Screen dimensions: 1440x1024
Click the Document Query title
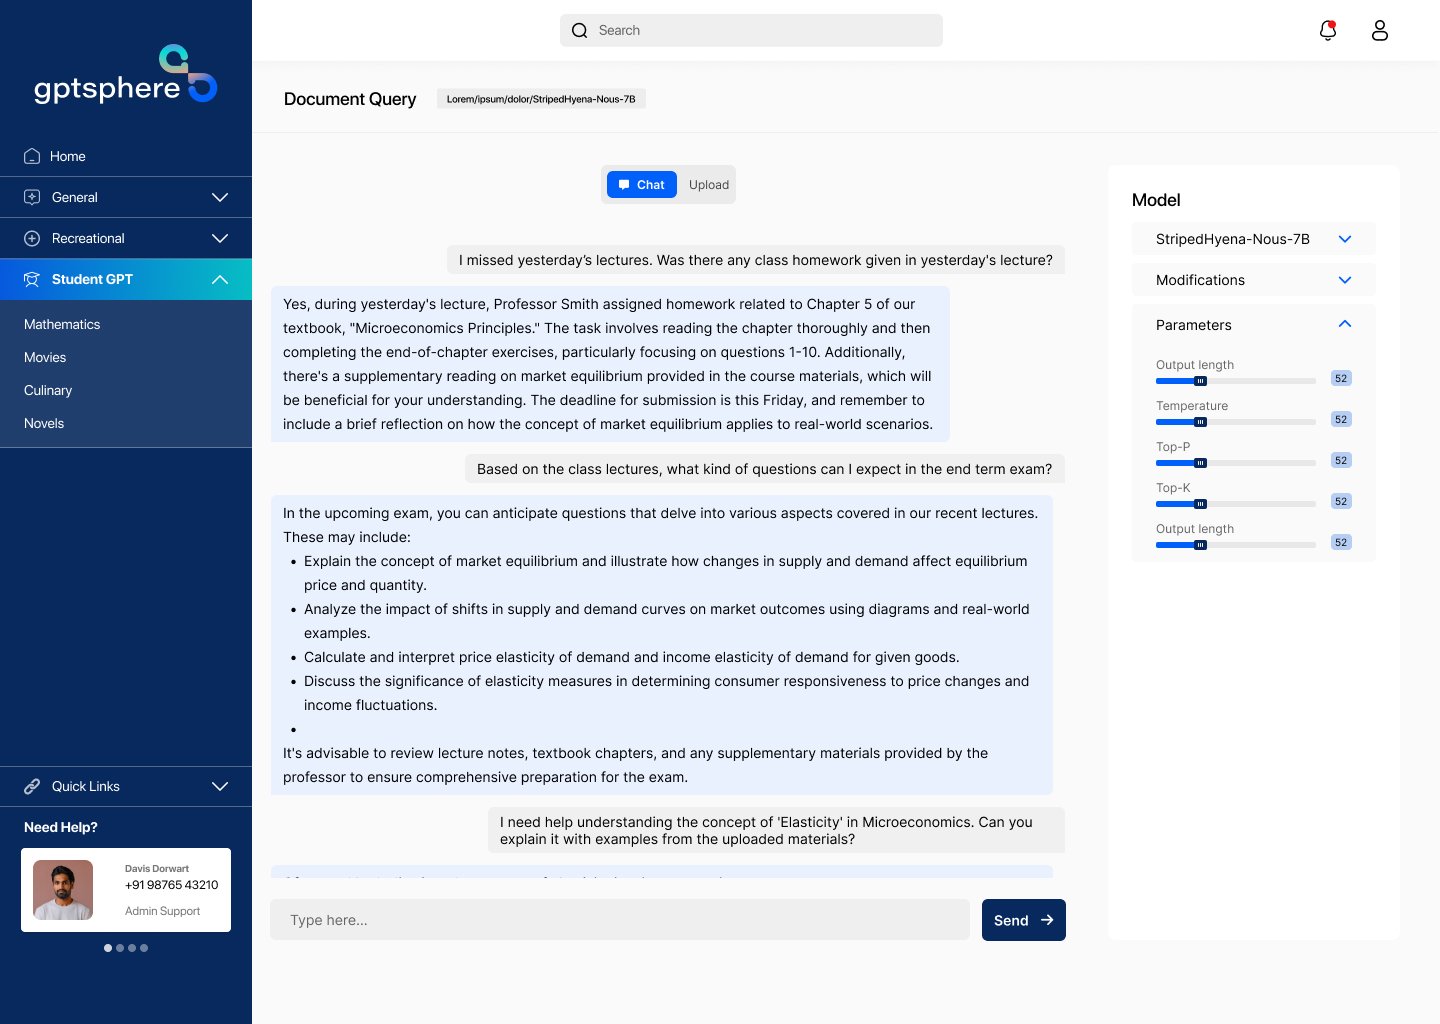point(350,99)
